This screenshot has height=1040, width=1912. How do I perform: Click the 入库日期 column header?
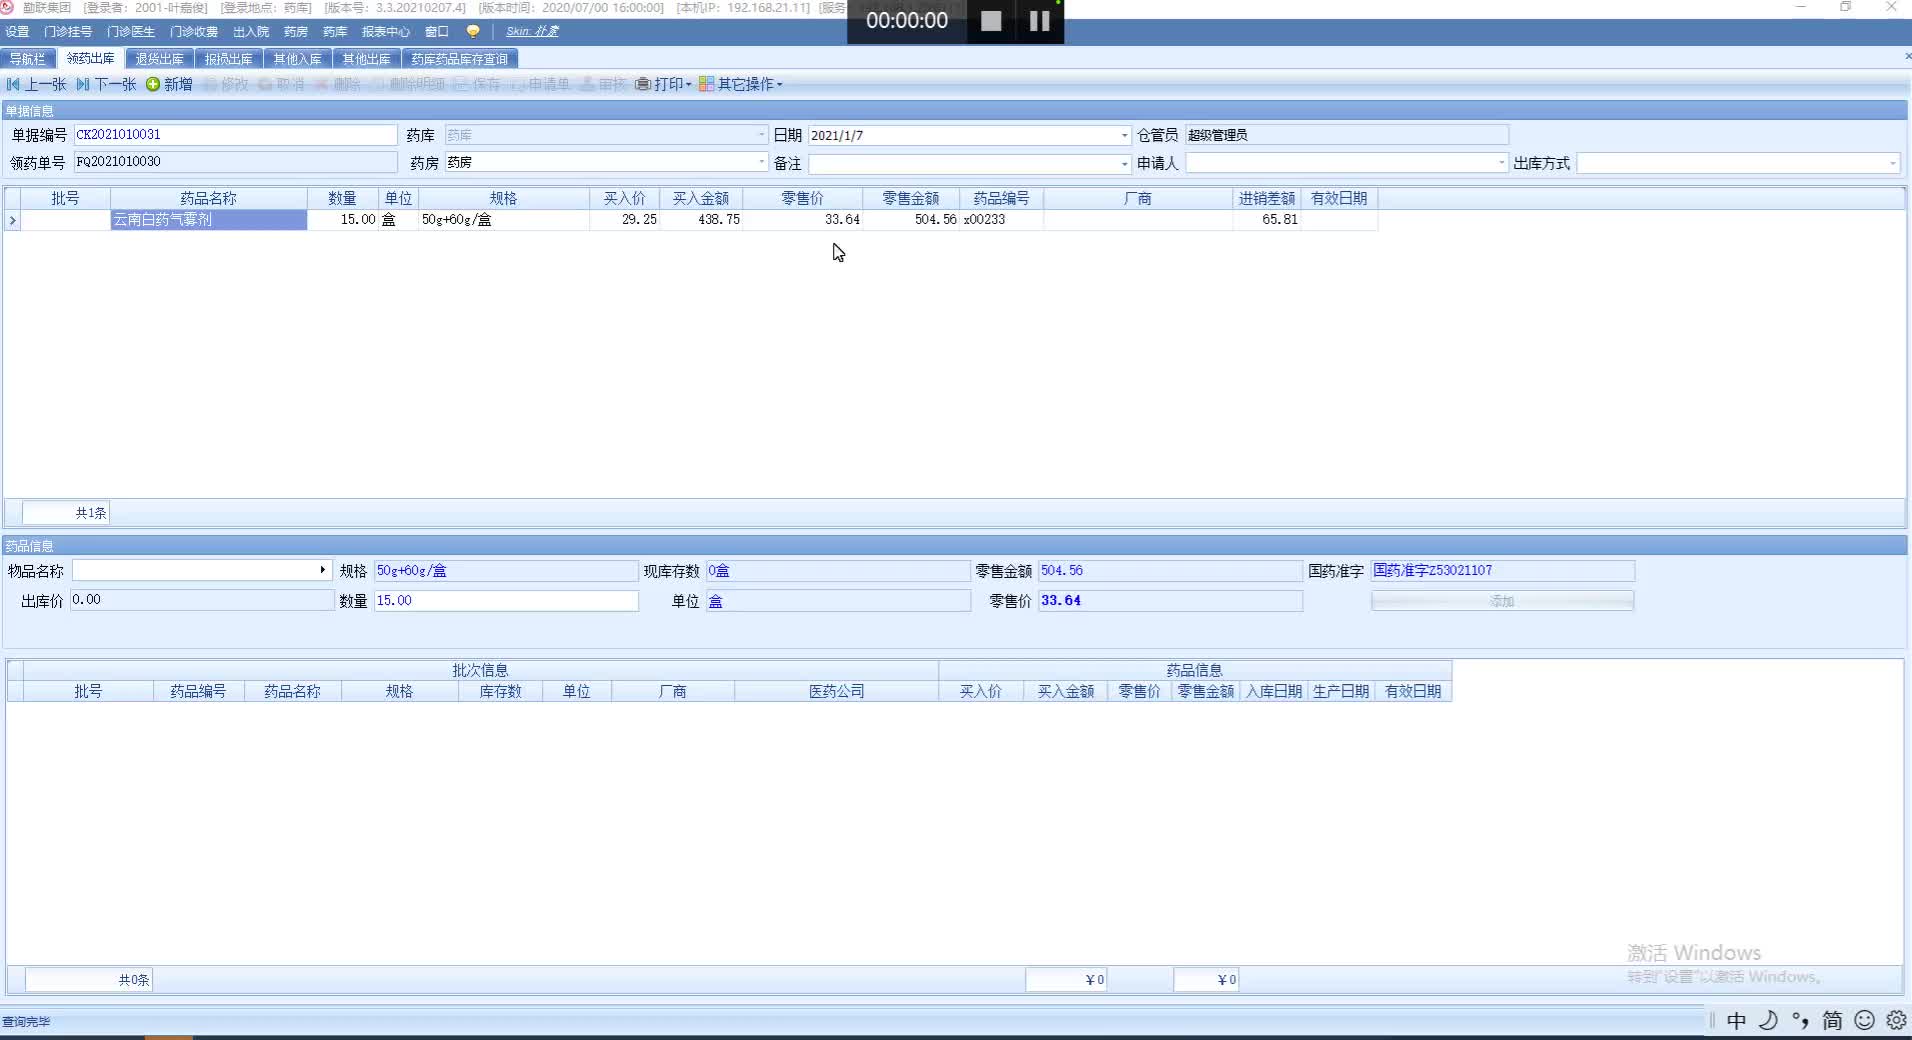pos(1274,691)
